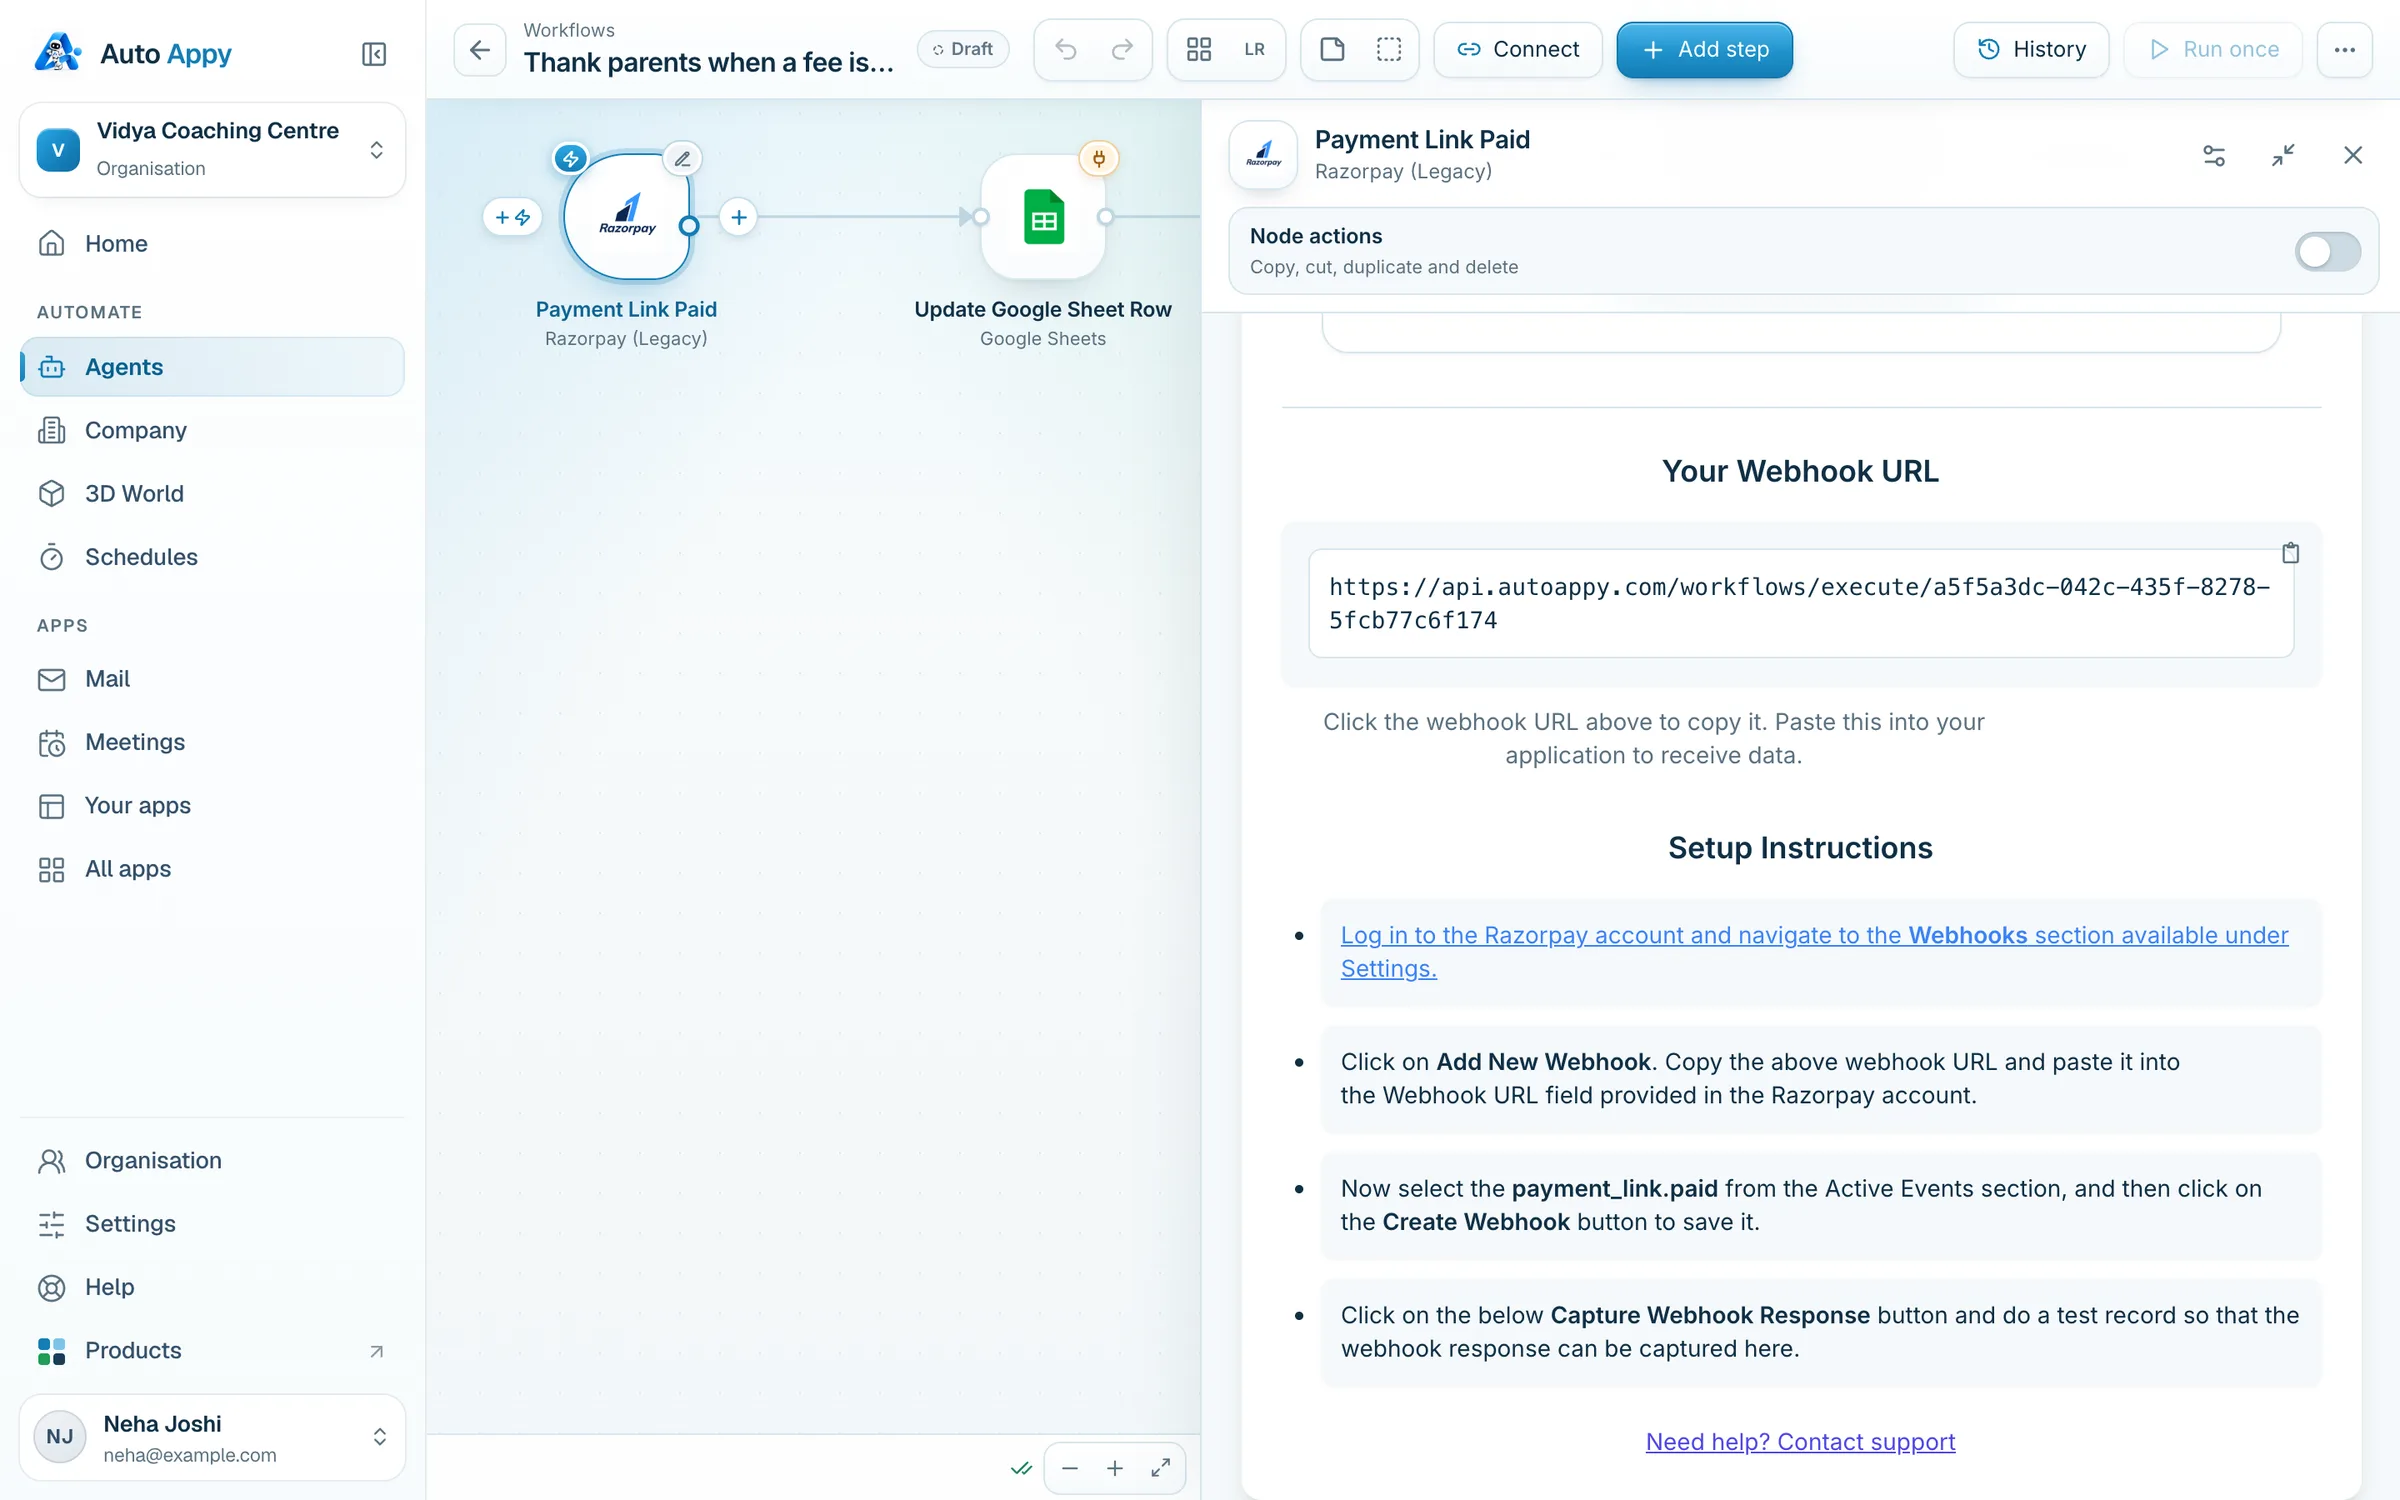Image resolution: width=2400 pixels, height=1500 pixels.
Task: Undo the last workflow change
Action: [1066, 49]
